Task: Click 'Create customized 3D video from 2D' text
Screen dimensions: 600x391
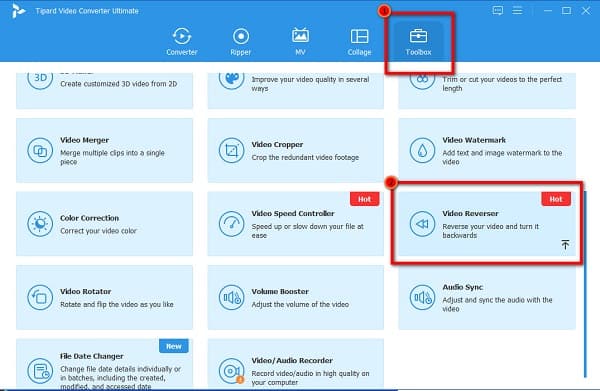Action: click(119, 84)
